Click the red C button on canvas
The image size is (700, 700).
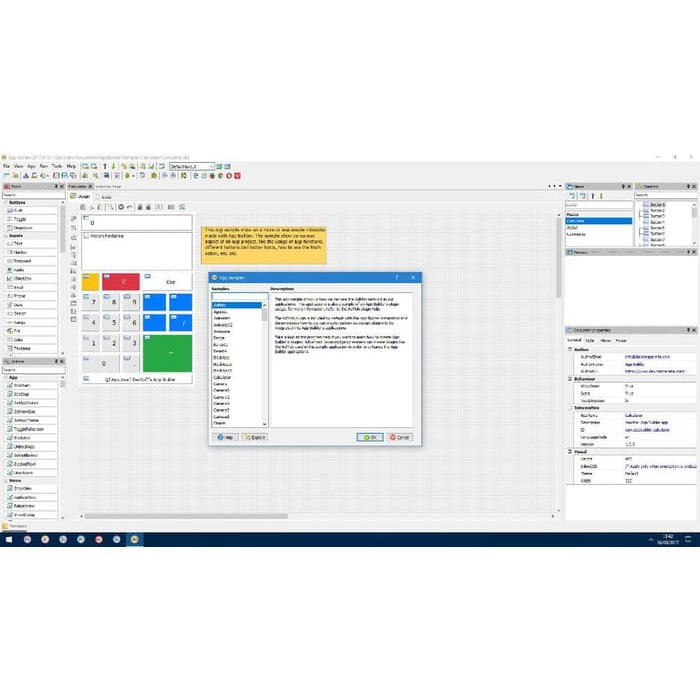click(x=121, y=282)
